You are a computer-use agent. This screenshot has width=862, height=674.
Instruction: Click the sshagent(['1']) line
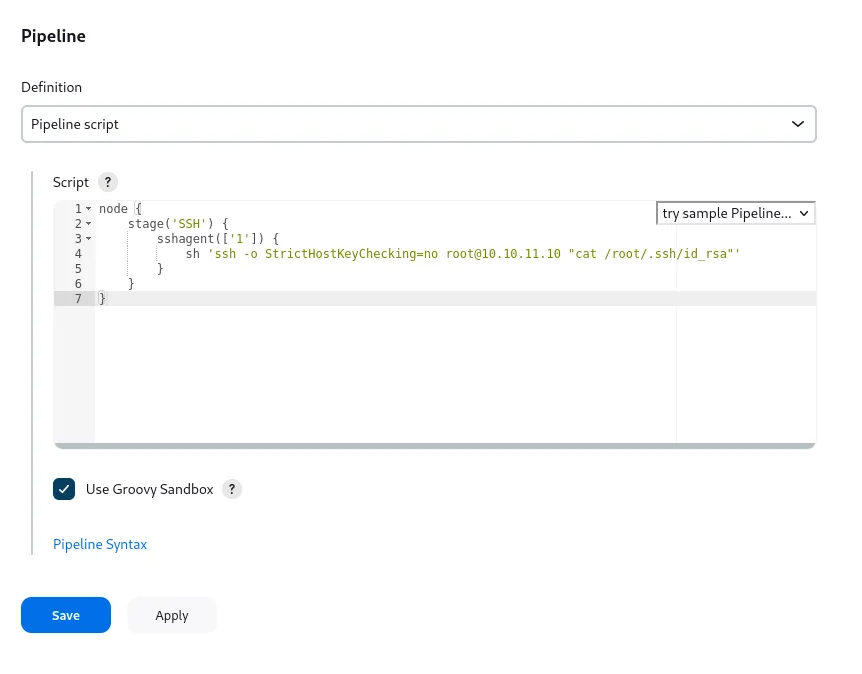218,239
